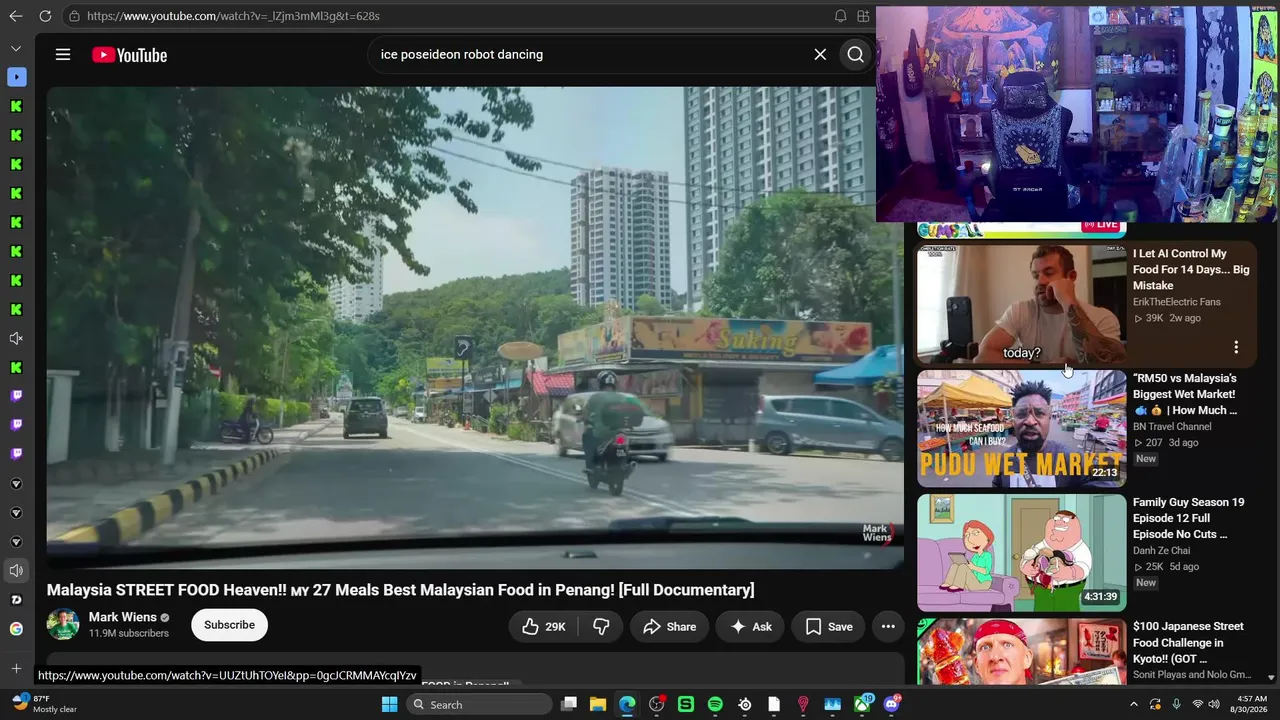Viewport: 1280px width, 720px height.
Task: Switch to the Google tab in the sidebar
Action: (x=16, y=629)
